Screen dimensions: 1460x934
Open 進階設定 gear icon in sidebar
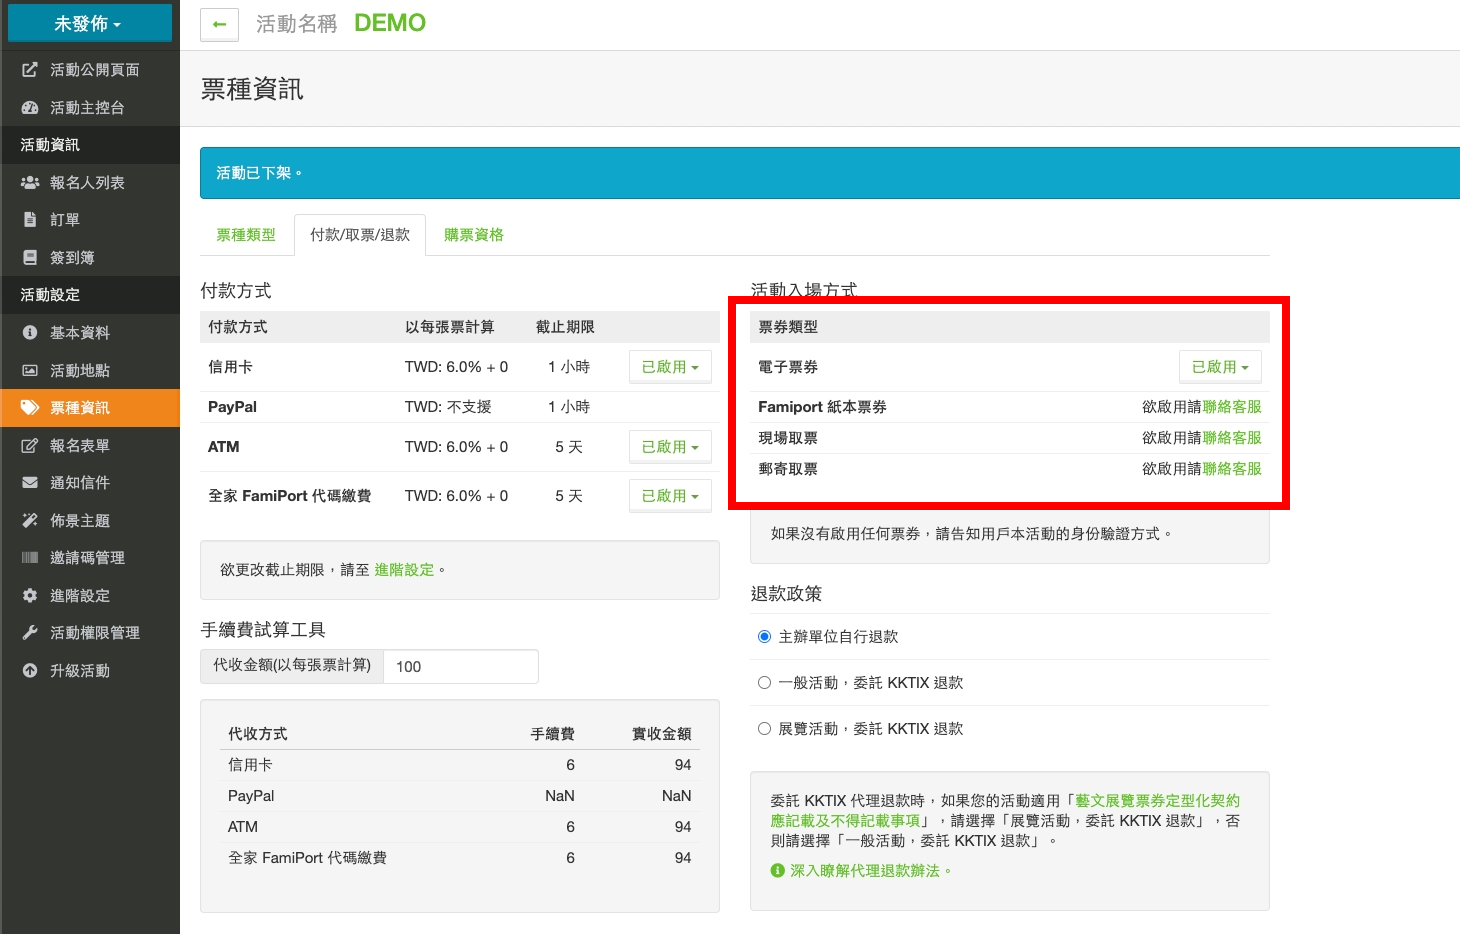pos(30,596)
